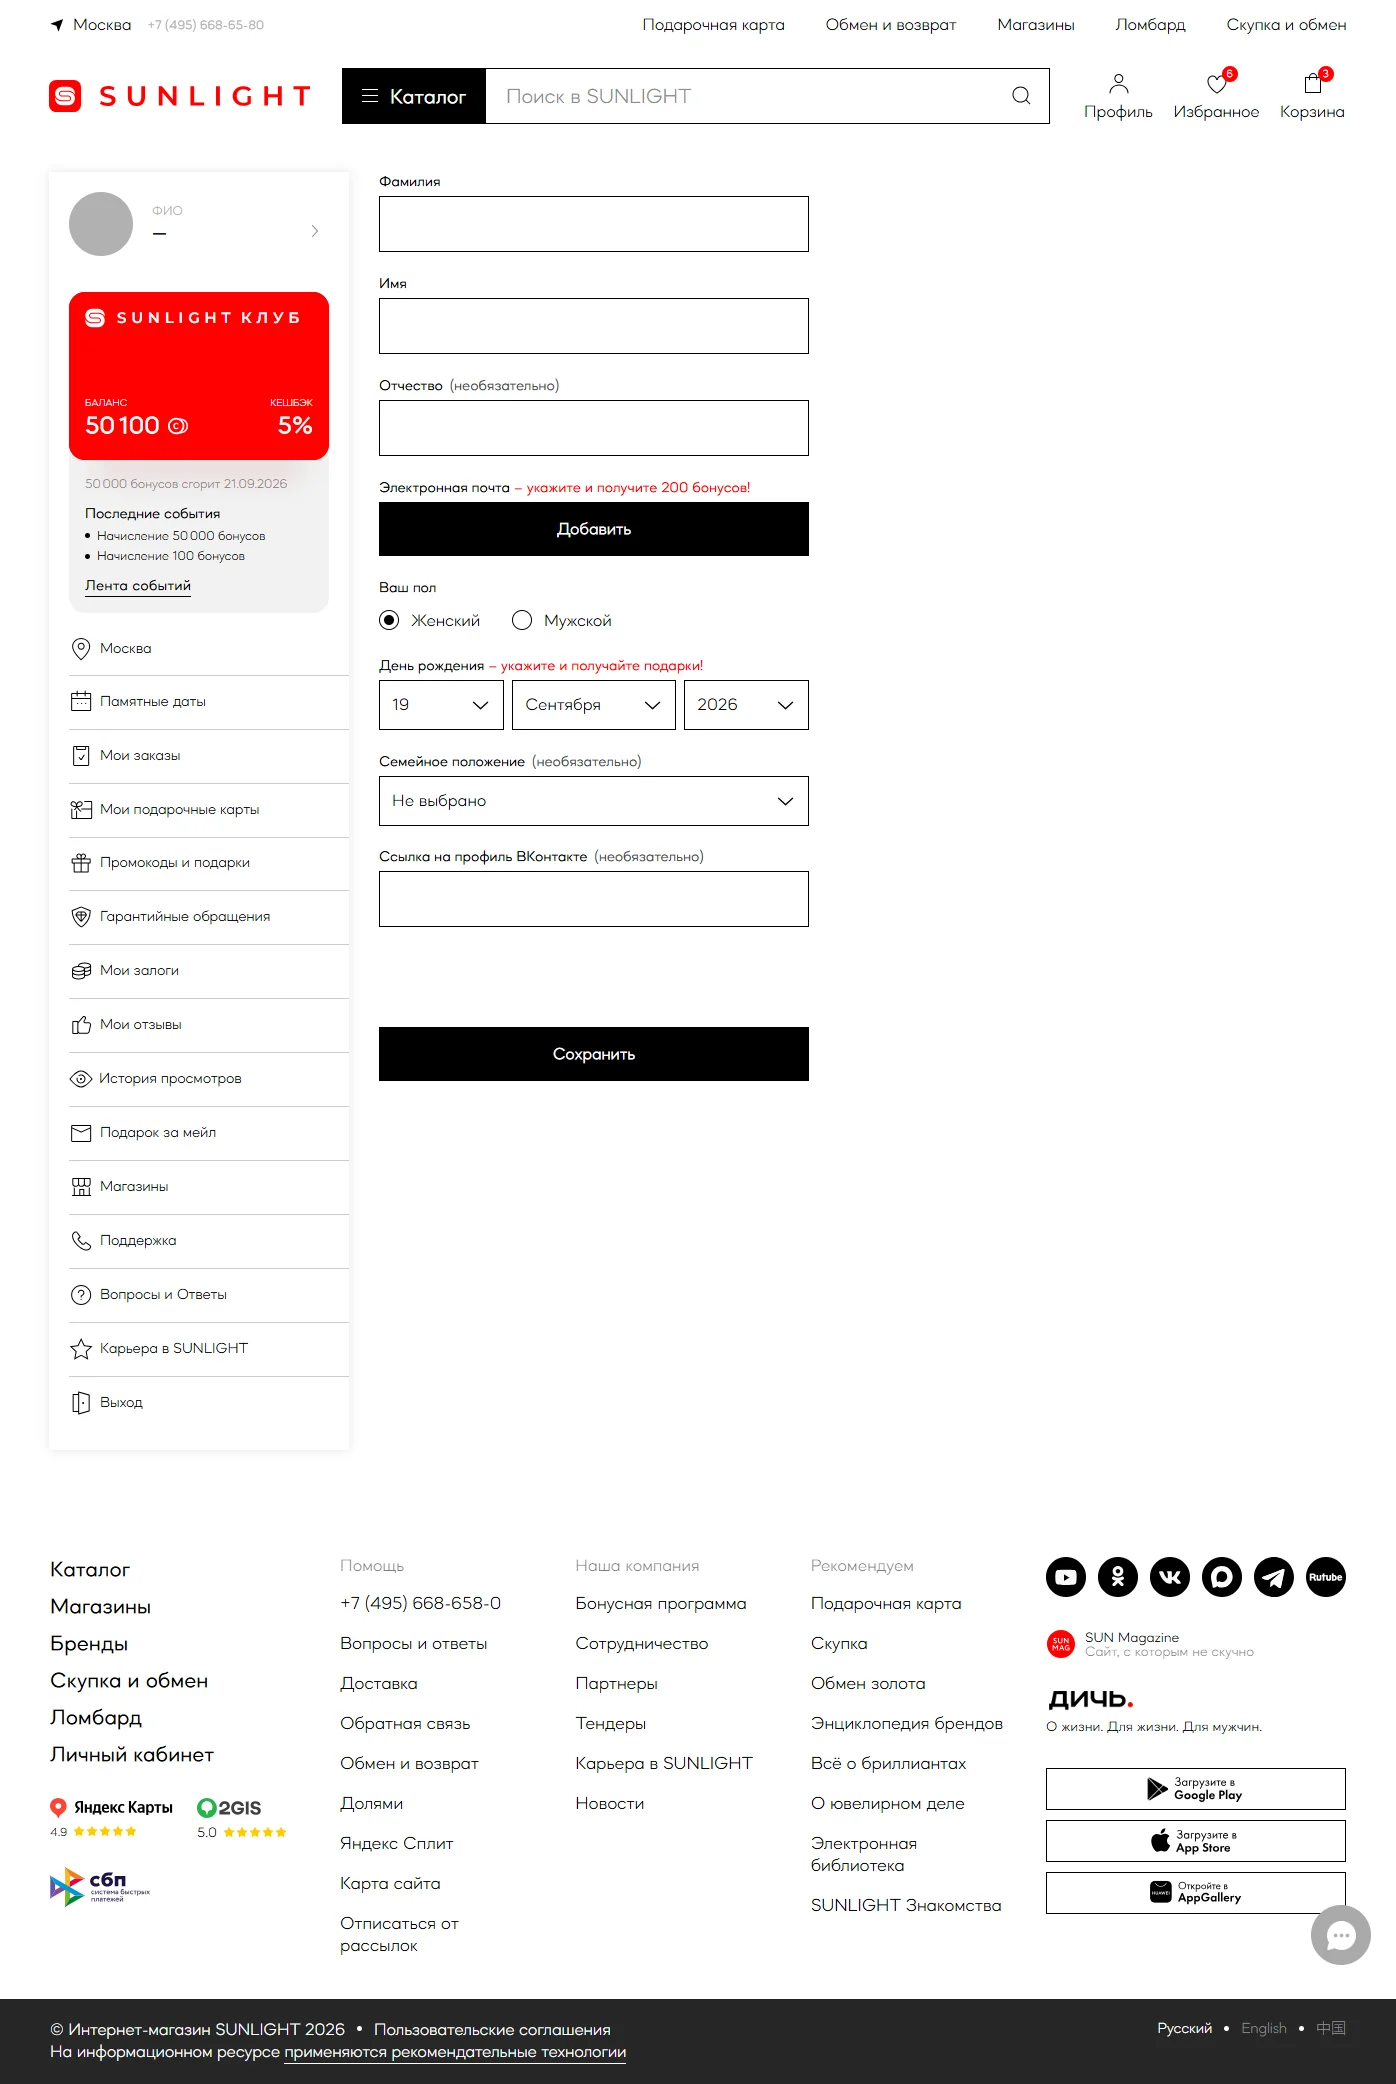Click the Добавить email button

(594, 529)
